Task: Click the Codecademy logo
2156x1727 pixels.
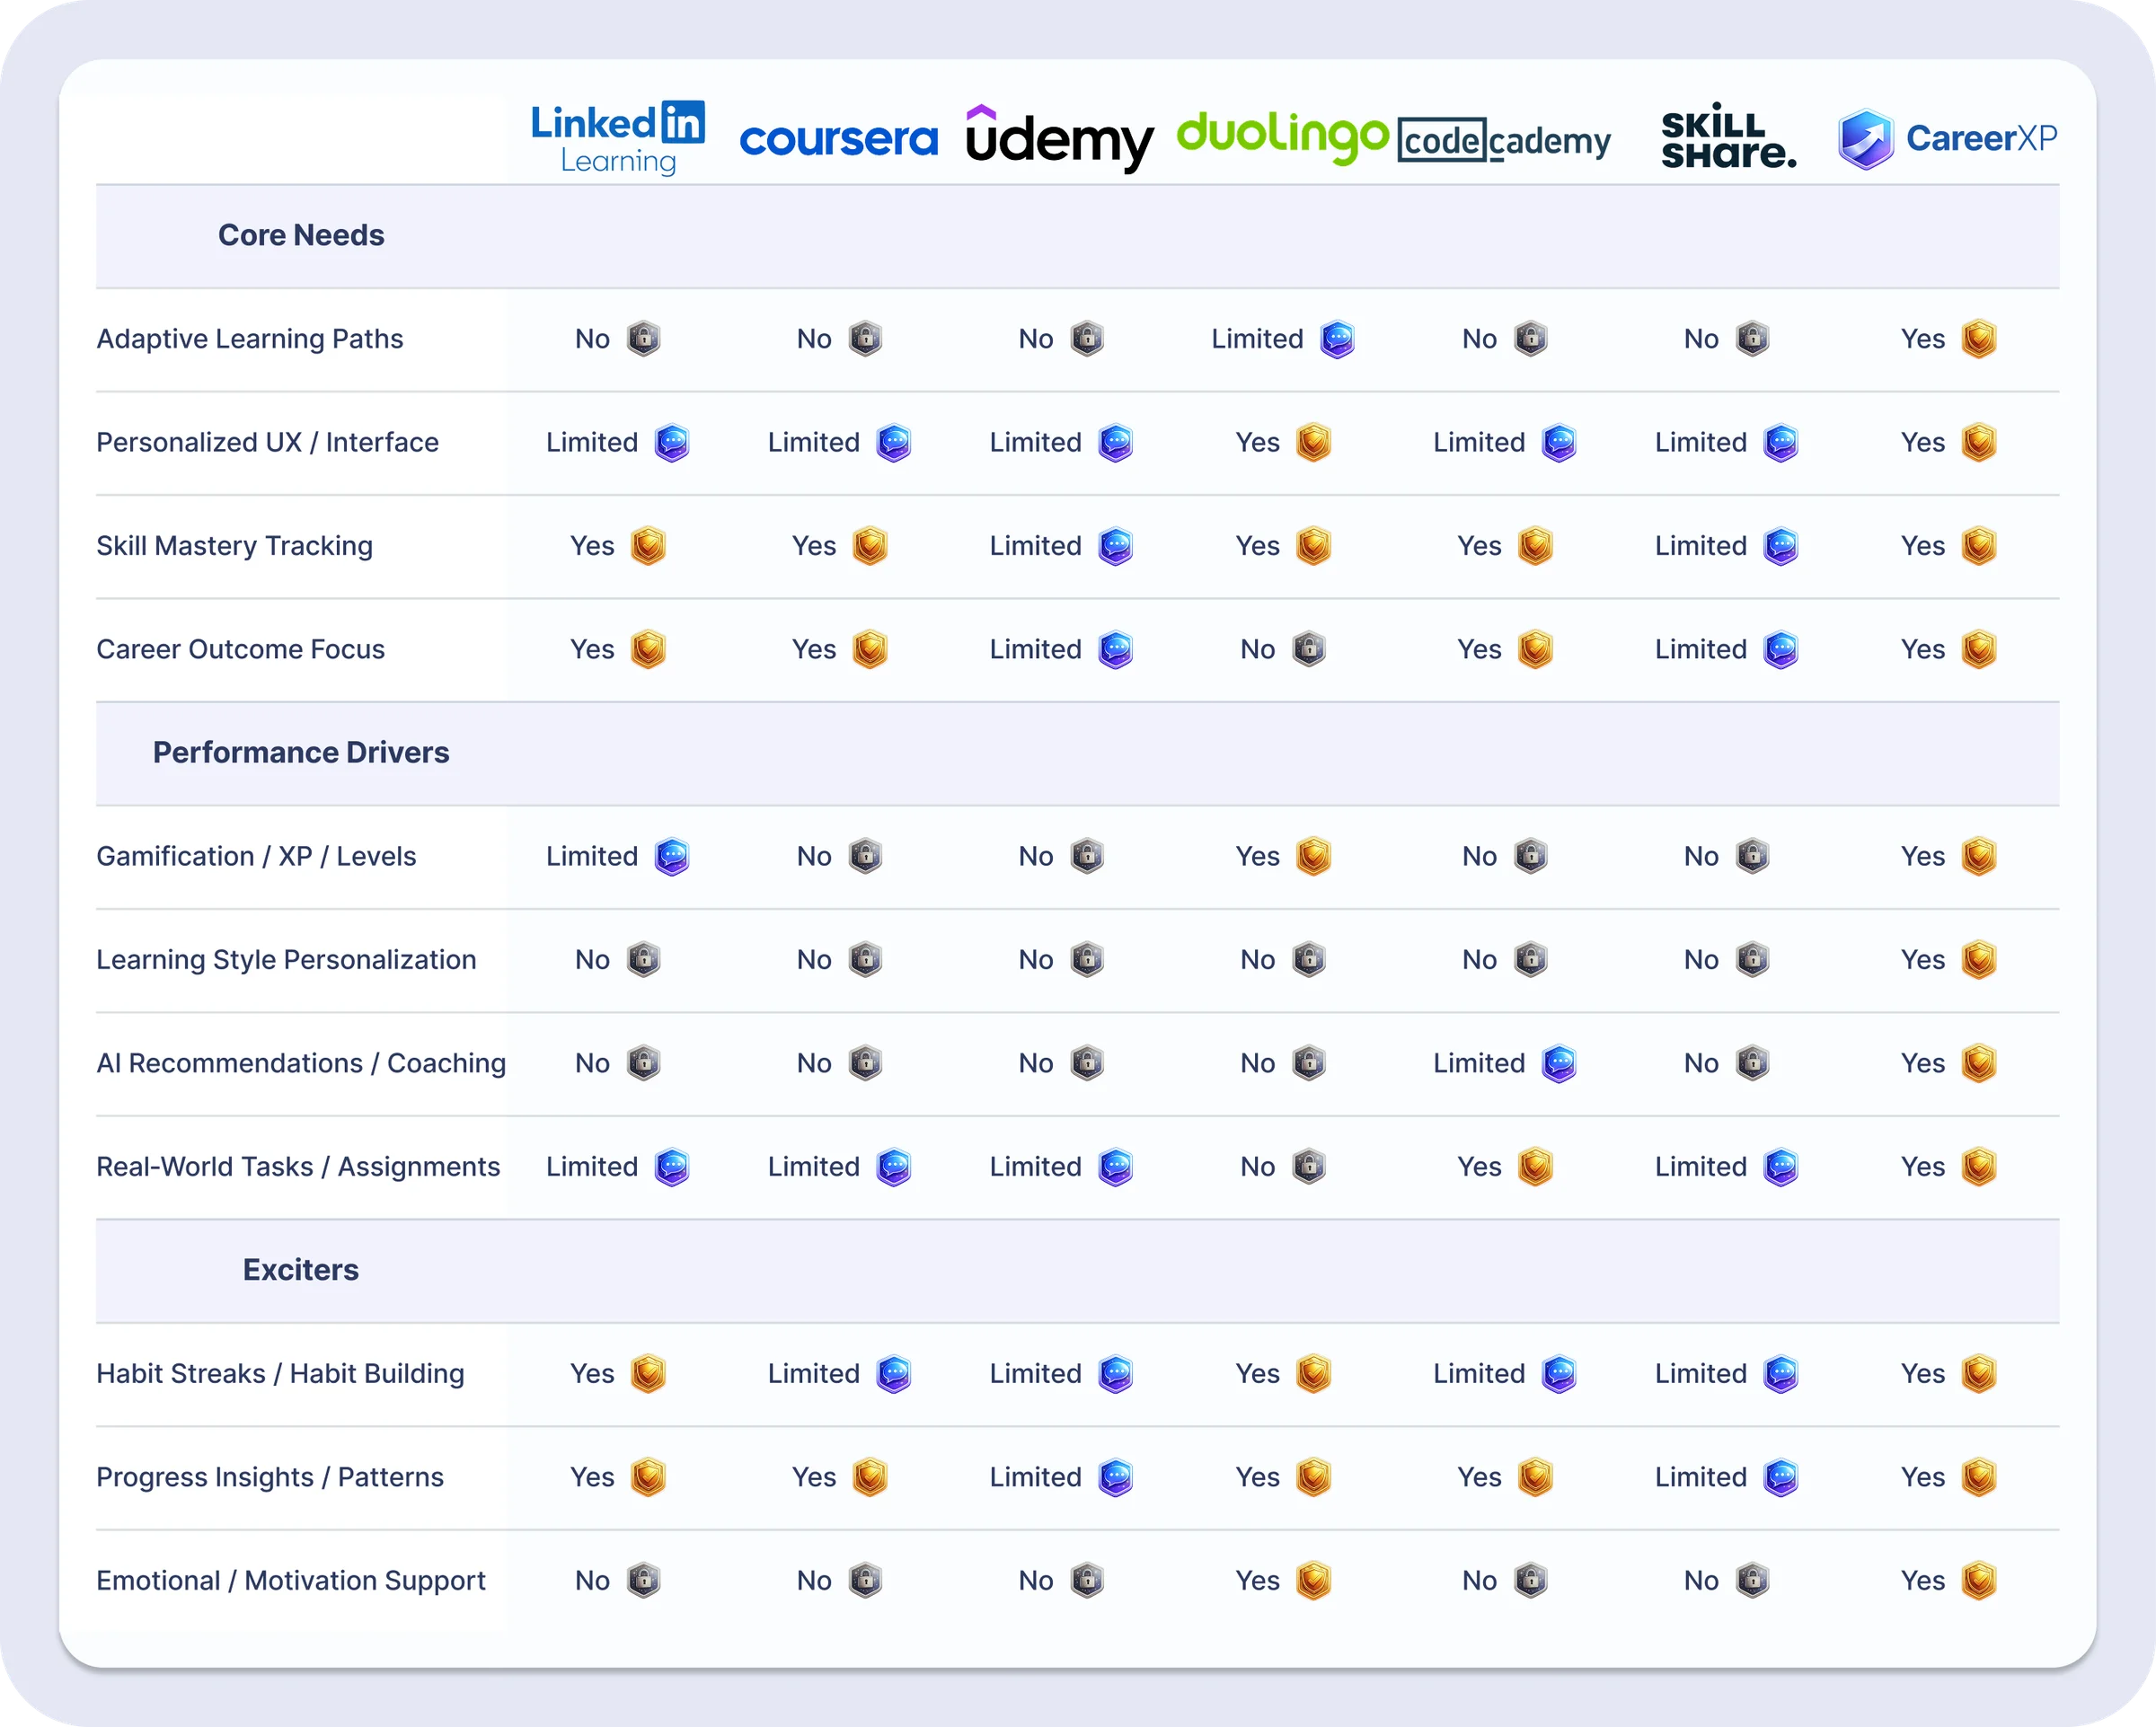Action: pyautogui.click(x=1504, y=140)
